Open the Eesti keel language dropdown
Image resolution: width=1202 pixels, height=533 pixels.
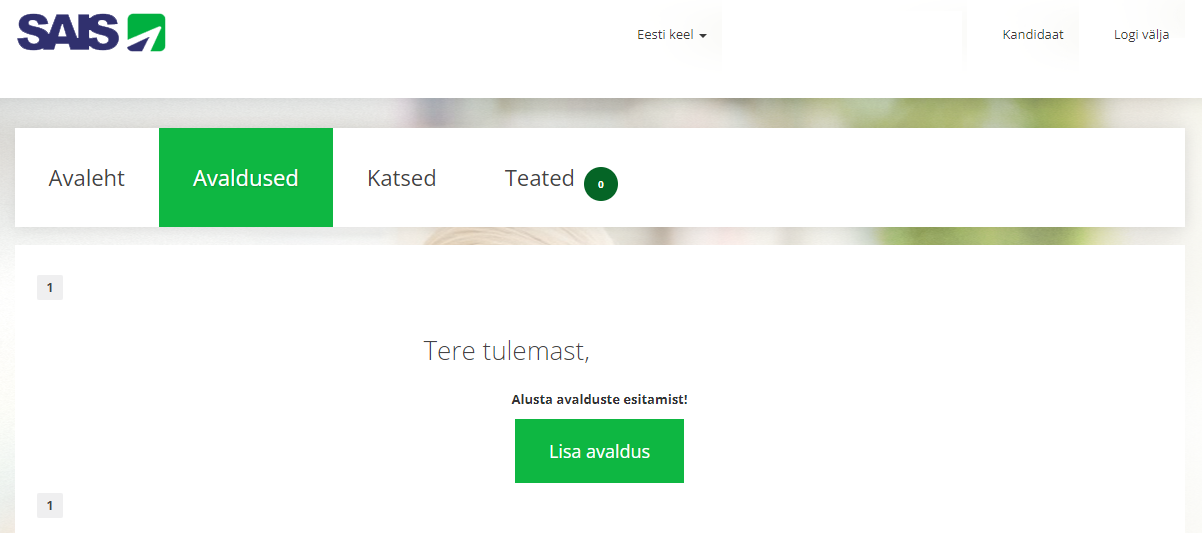(x=672, y=35)
